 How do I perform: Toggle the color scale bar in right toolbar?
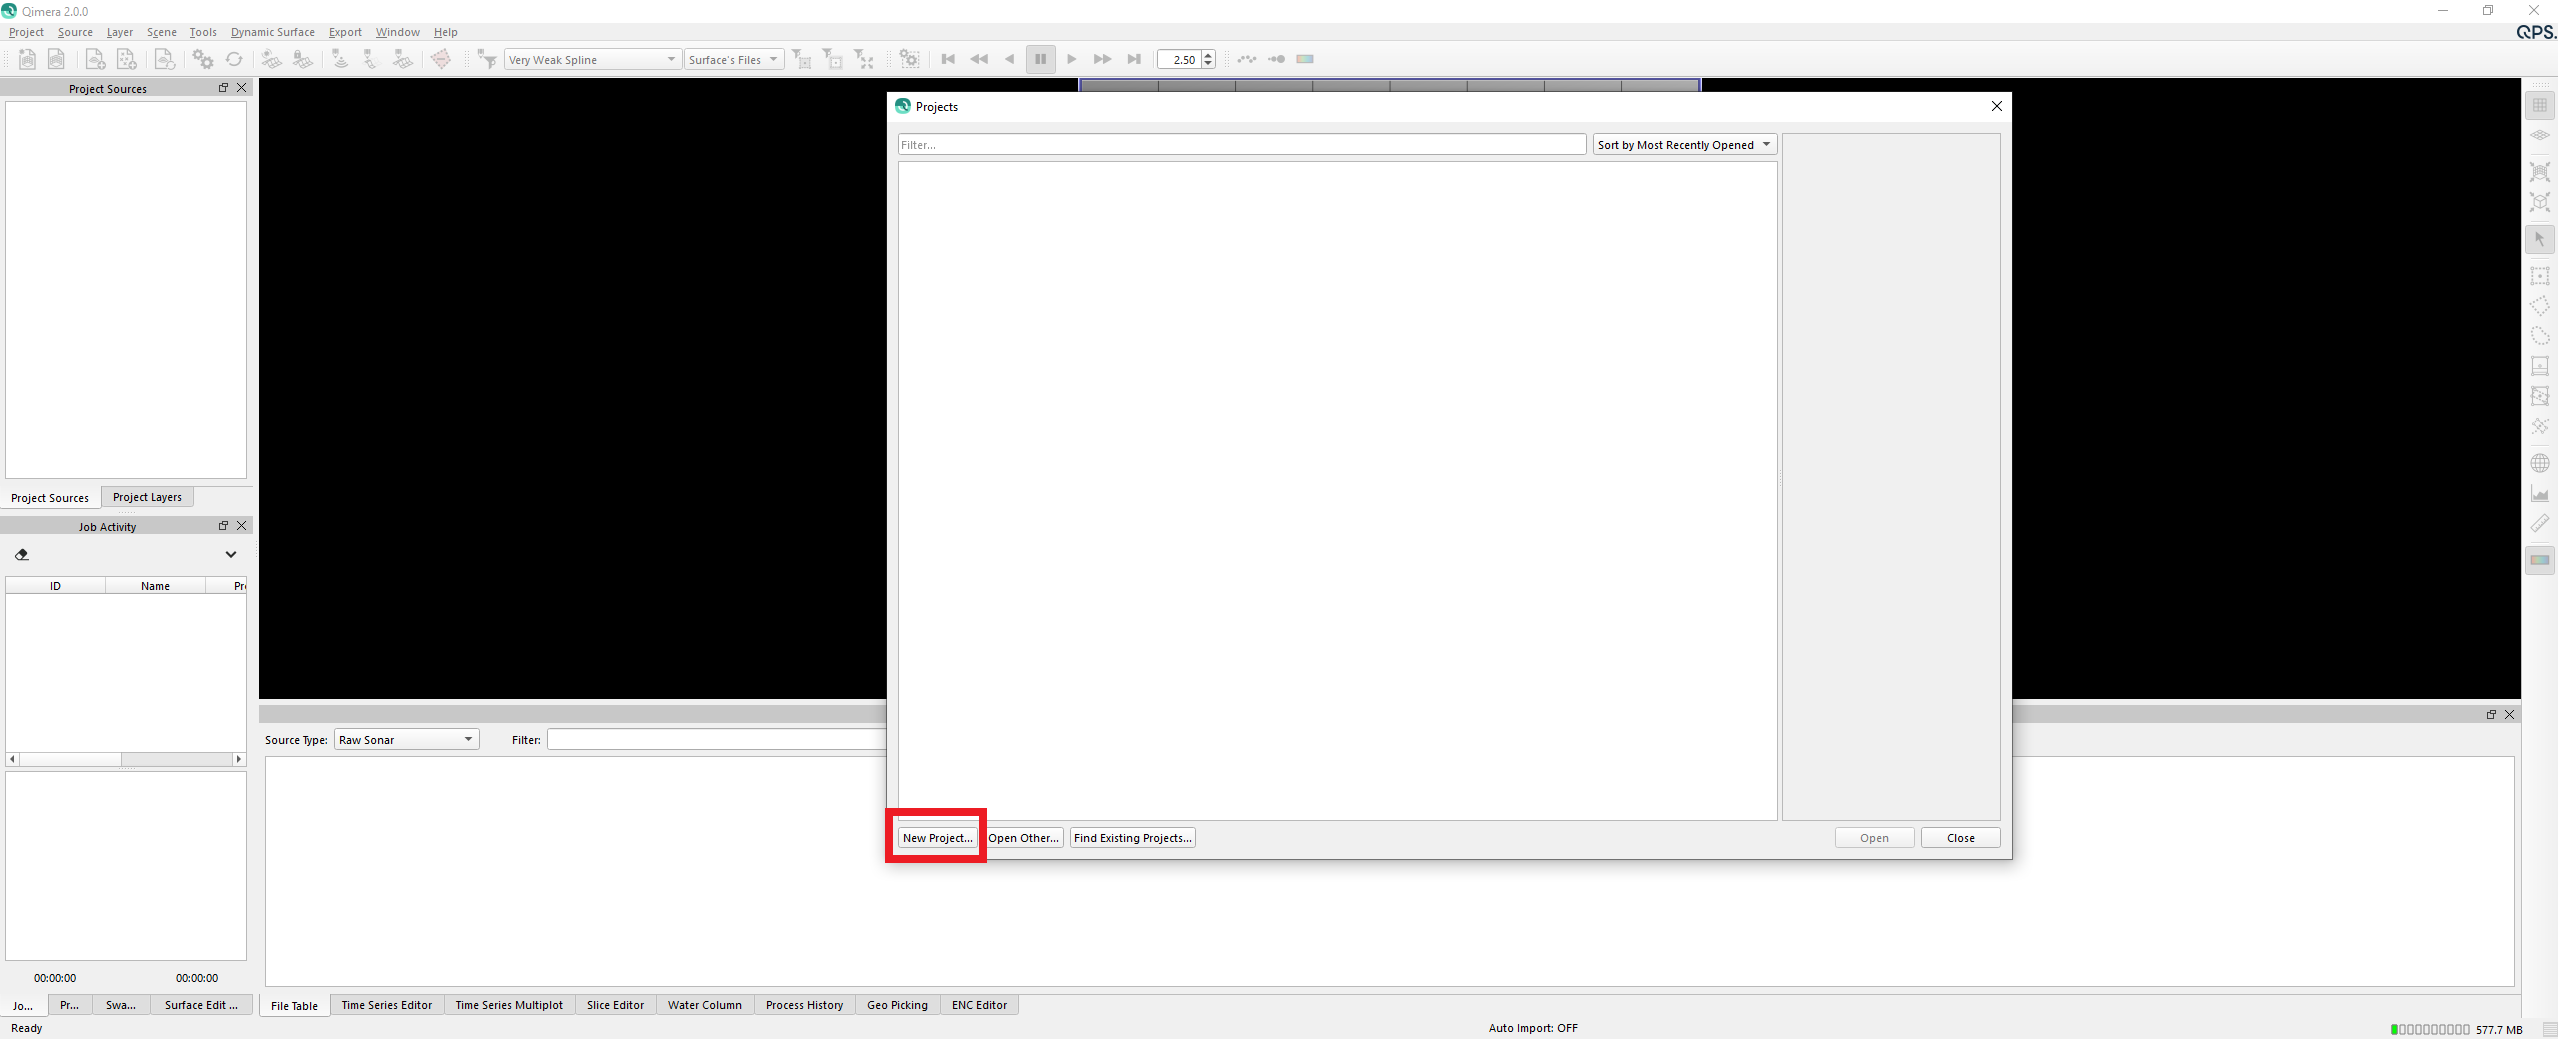coord(2540,560)
